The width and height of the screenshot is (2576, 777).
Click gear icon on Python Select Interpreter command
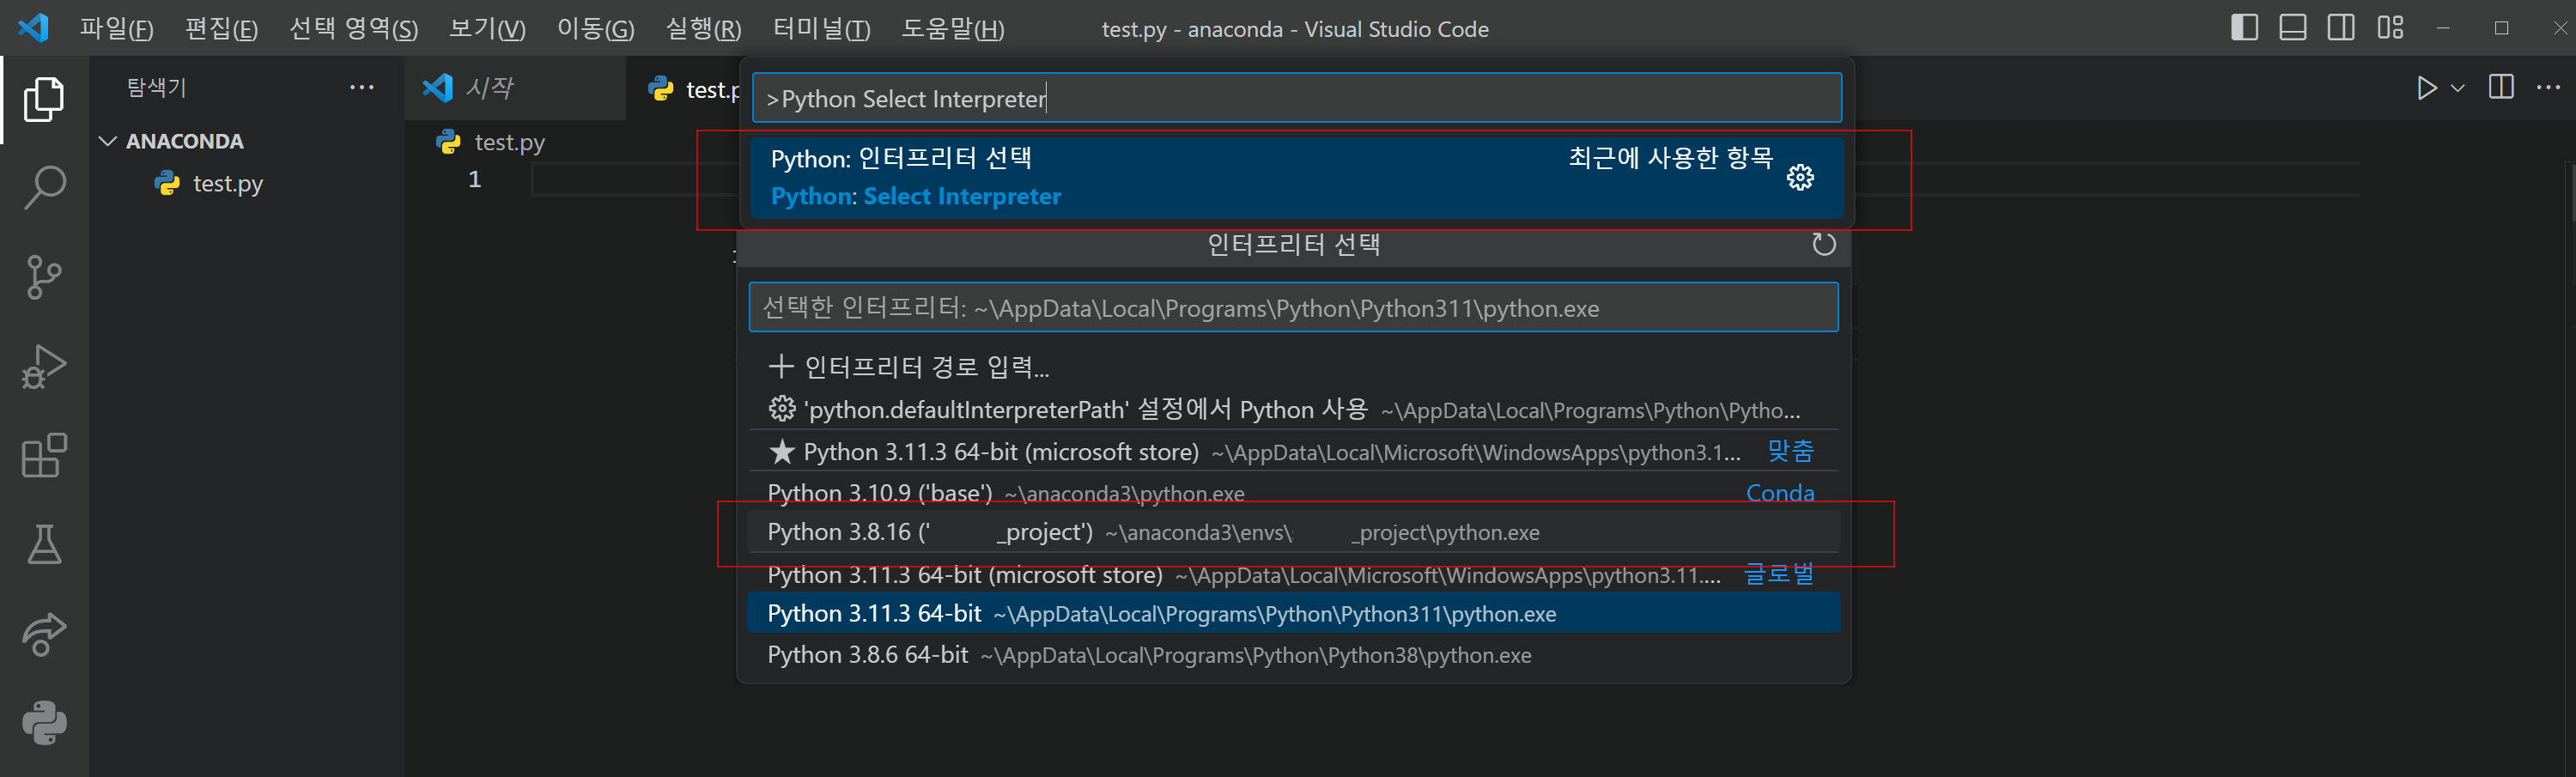[x=1800, y=178]
